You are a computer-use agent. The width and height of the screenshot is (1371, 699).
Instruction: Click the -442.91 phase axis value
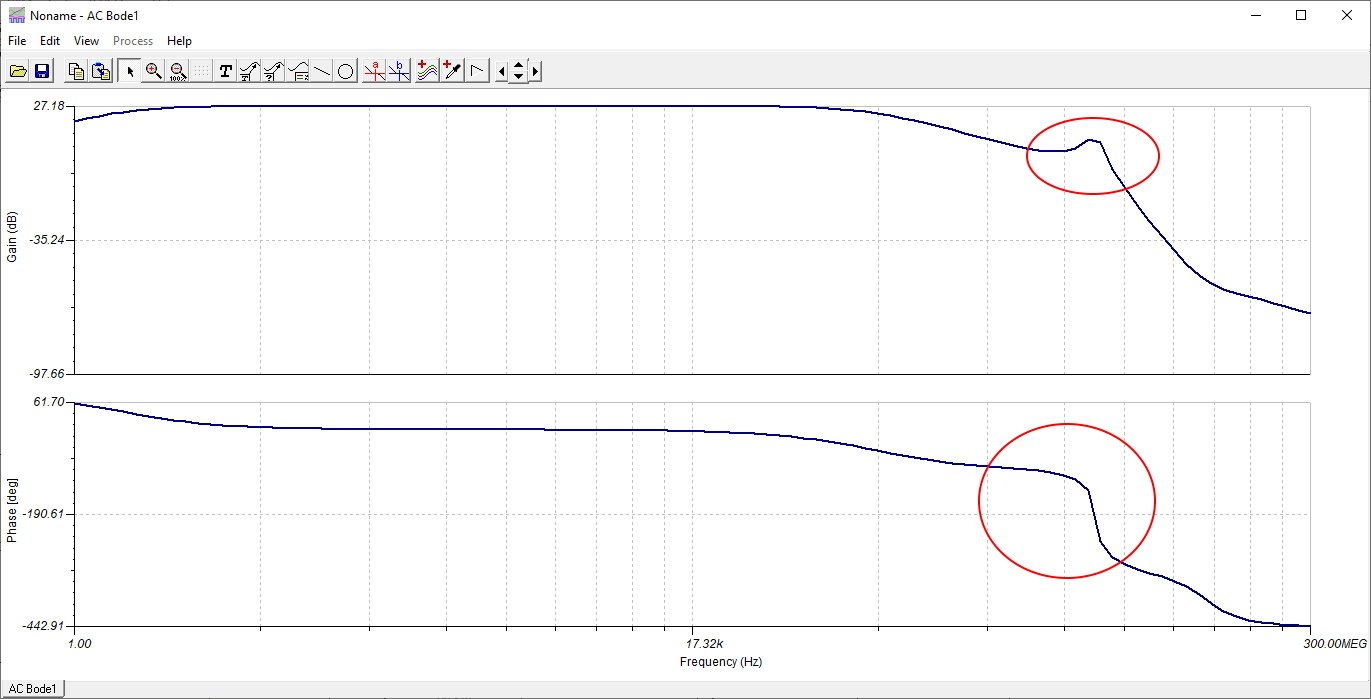[x=43, y=626]
